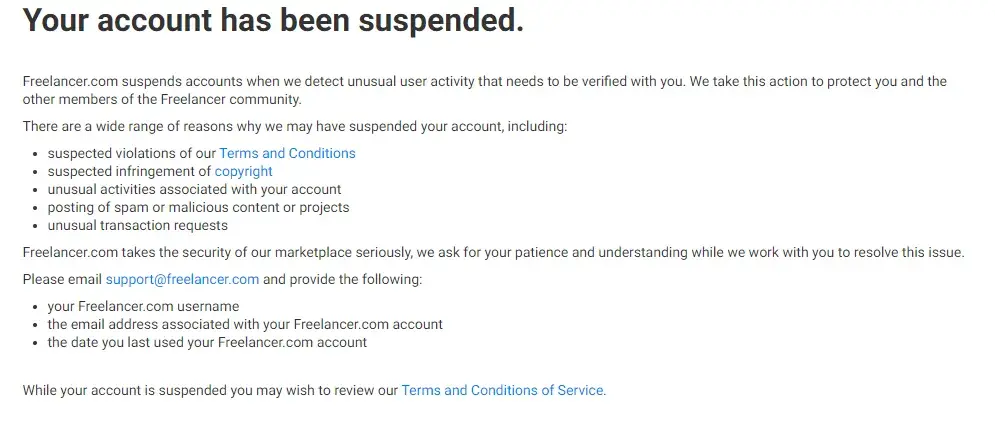The image size is (995, 426).
Task: Click the 'date you last used' bullet item
Action: [x=207, y=342]
